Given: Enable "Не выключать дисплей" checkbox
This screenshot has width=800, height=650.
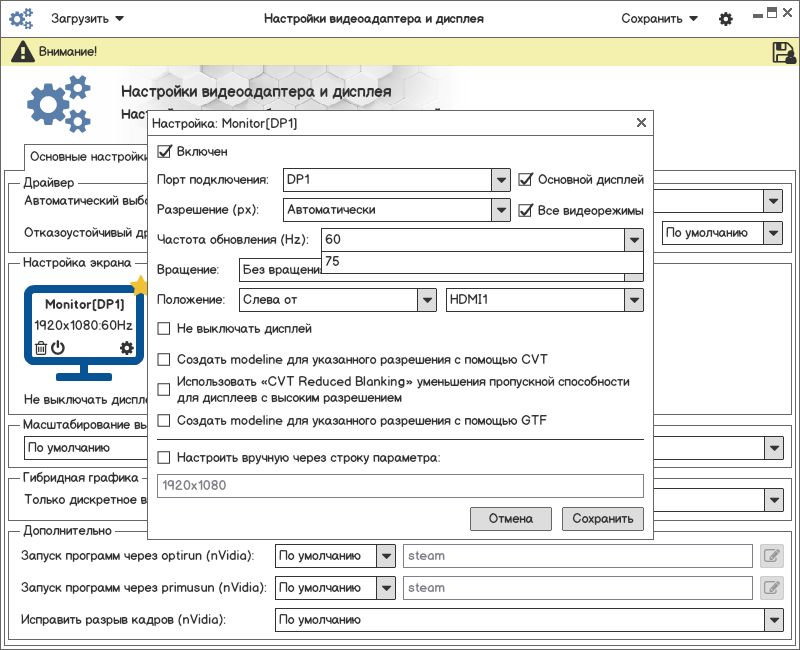Looking at the screenshot, I should coord(166,329).
